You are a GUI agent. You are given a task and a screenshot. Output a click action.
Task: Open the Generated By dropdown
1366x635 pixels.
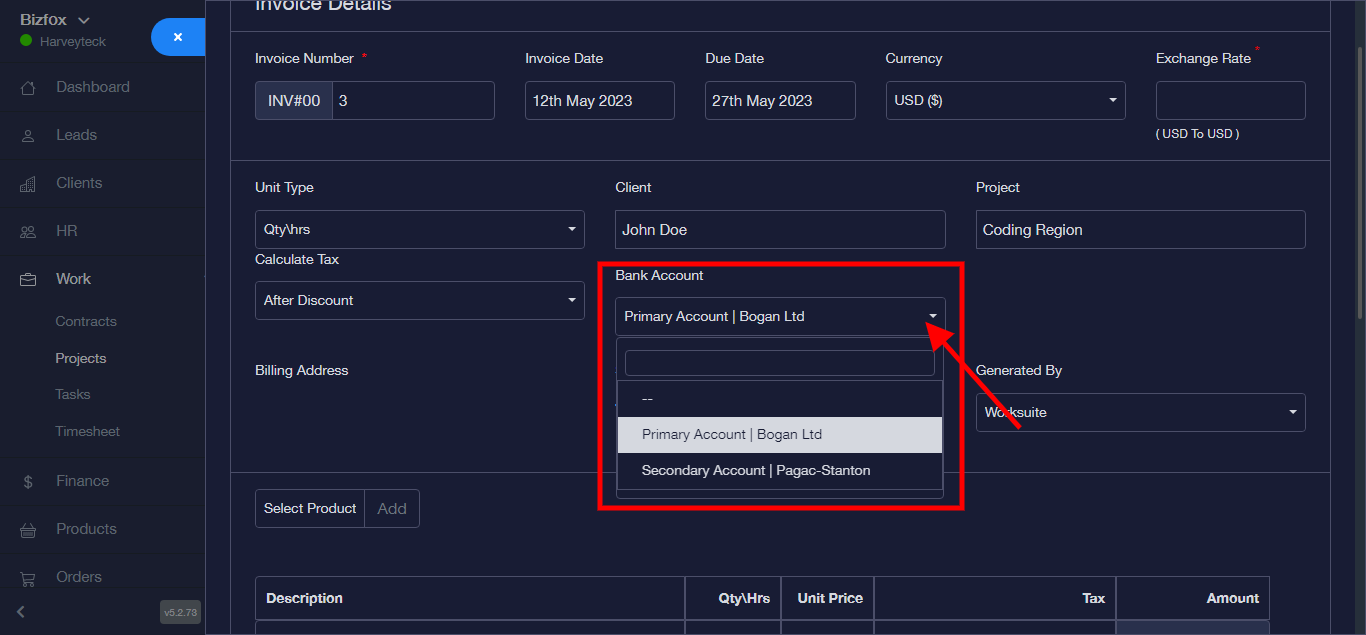click(x=1140, y=412)
